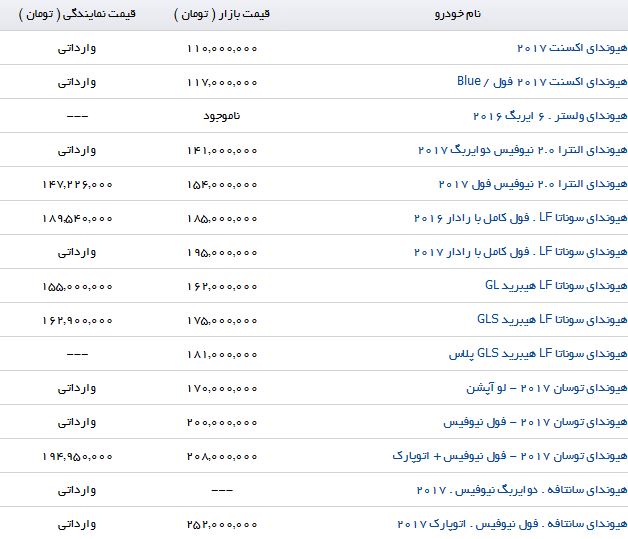Click the قیمت بازار (تومان) column header
The height and width of the screenshot is (539, 628).
point(221,14)
